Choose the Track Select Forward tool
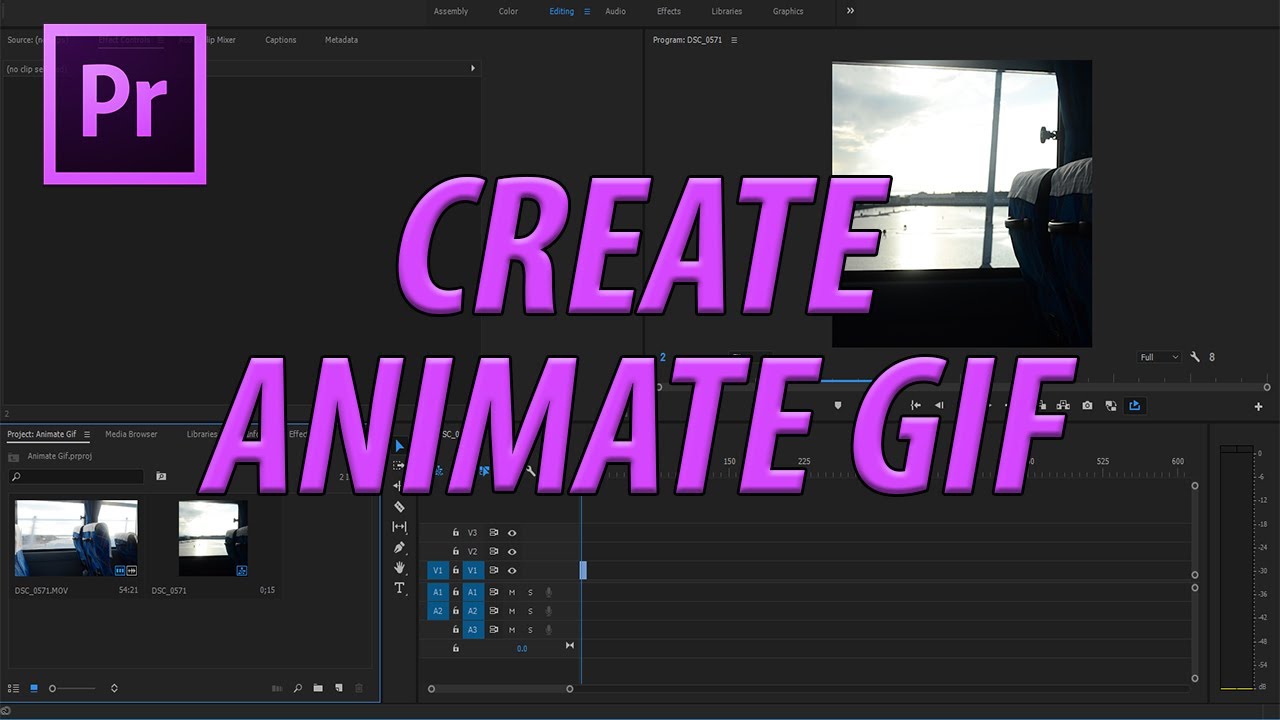 pyautogui.click(x=398, y=465)
